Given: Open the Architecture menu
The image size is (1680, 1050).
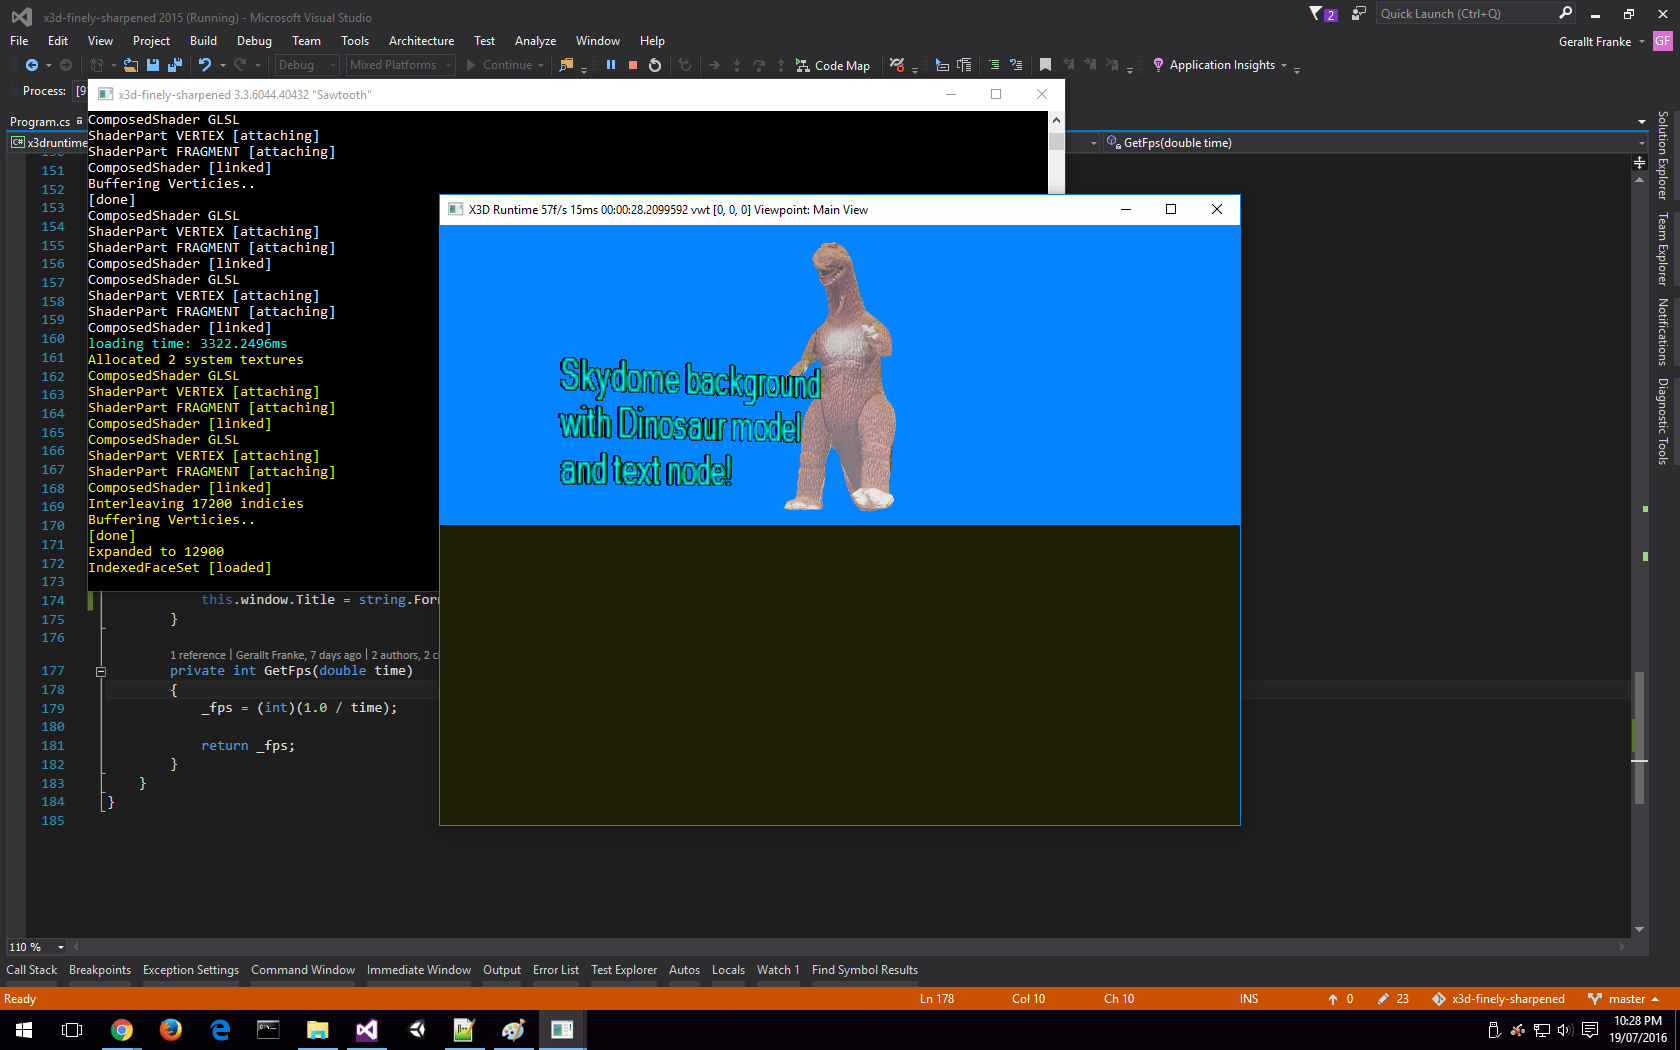Looking at the screenshot, I should click(x=421, y=41).
